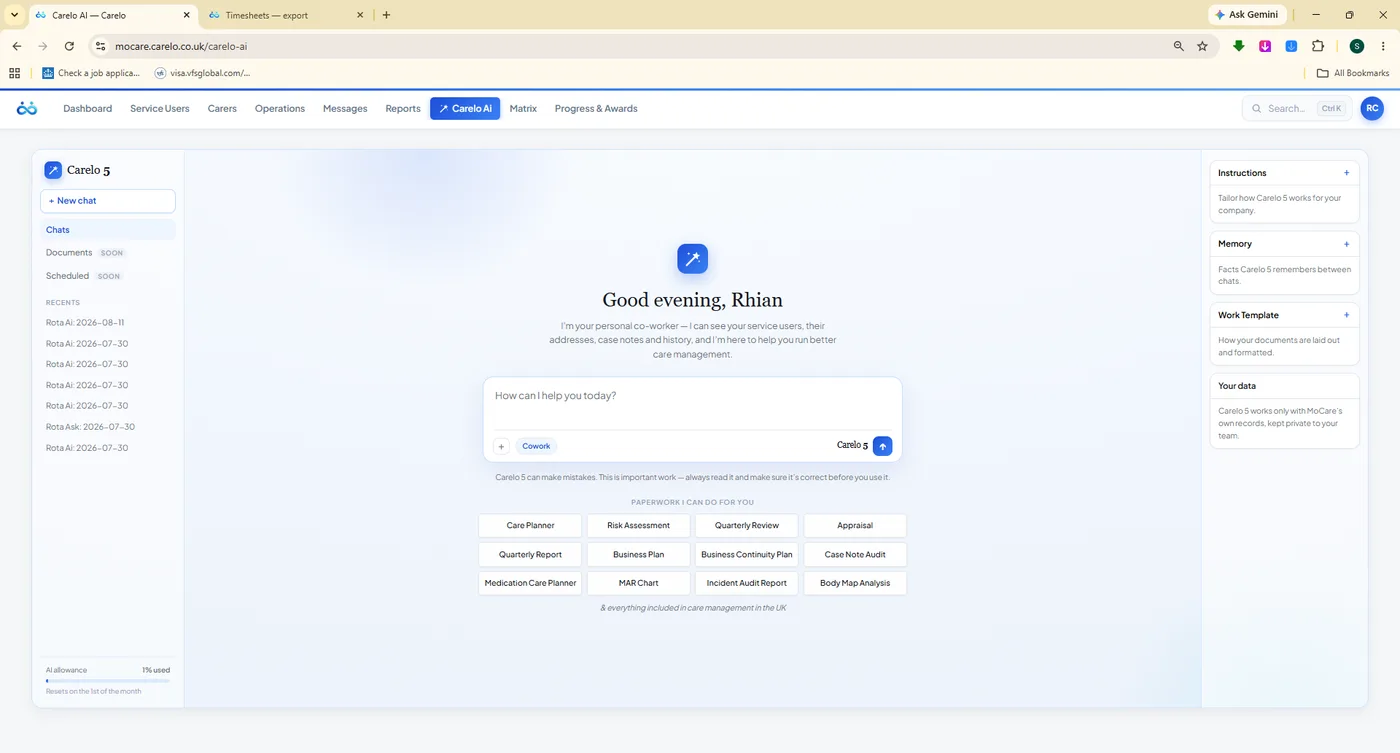The width and height of the screenshot is (1400, 753).
Task: Go to Service Users
Action: pyautogui.click(x=160, y=108)
